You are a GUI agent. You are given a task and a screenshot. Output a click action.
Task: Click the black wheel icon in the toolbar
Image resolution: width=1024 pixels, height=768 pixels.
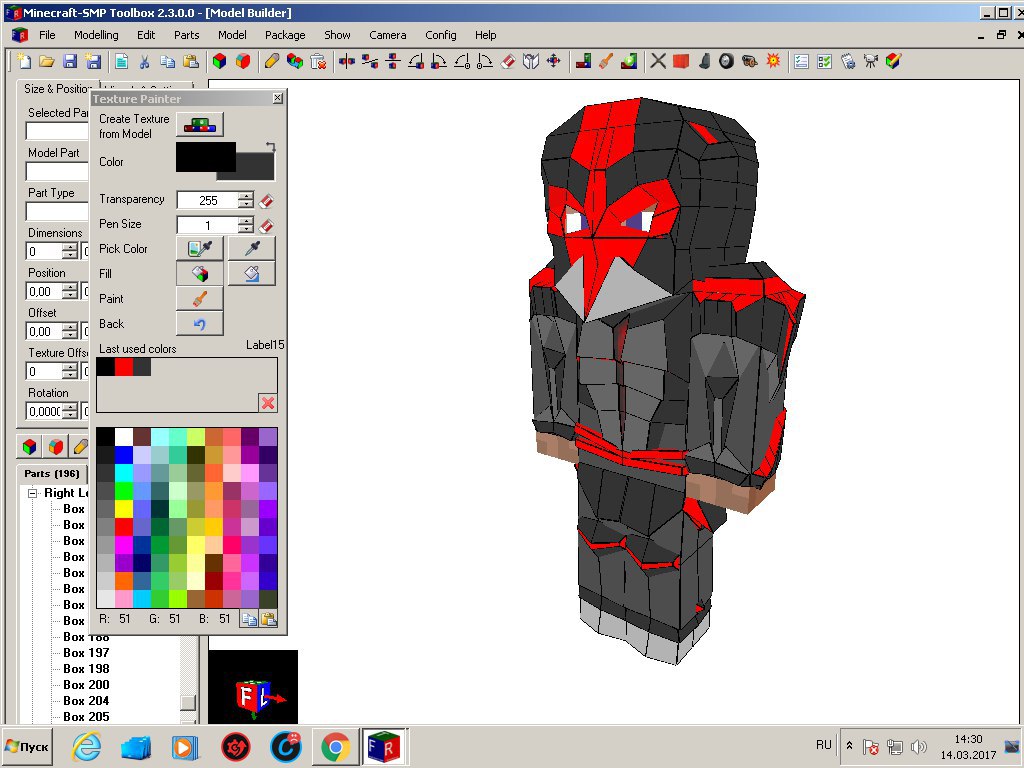(x=726, y=61)
